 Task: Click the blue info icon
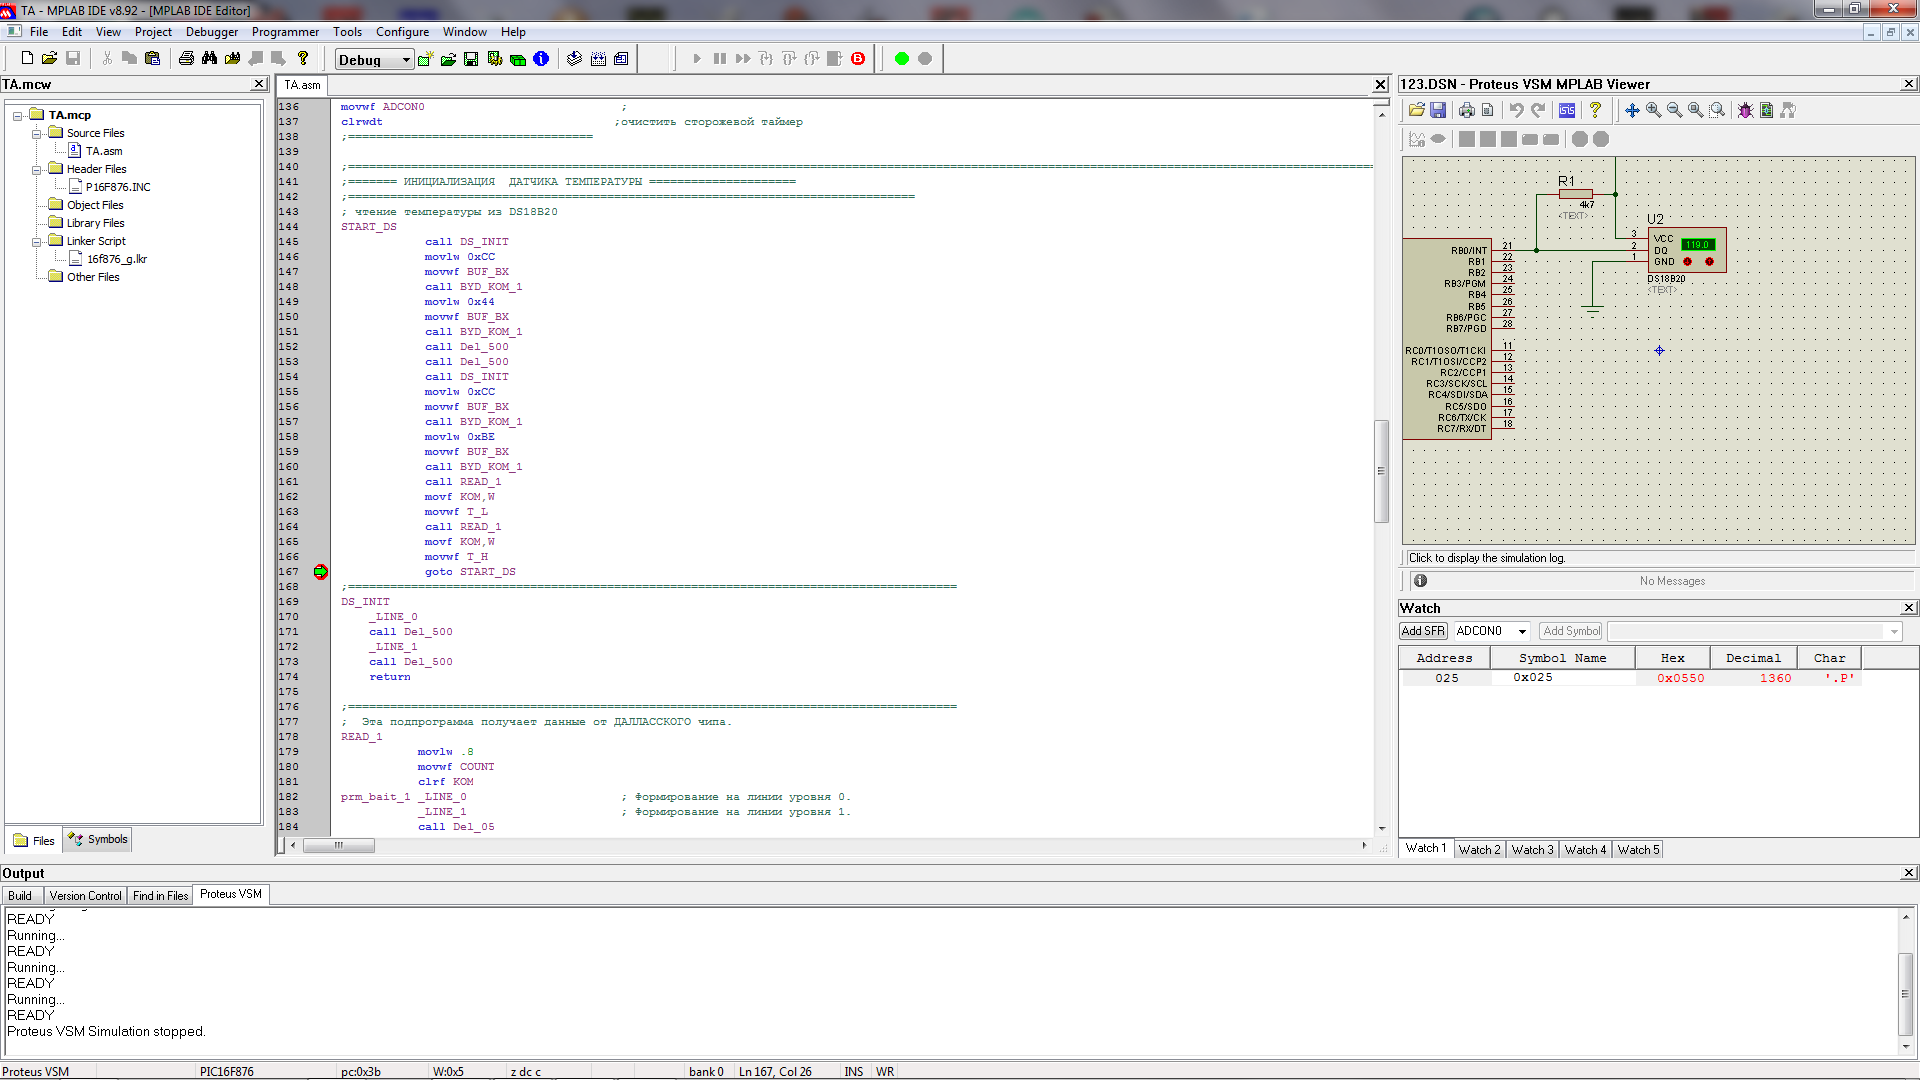point(541,59)
